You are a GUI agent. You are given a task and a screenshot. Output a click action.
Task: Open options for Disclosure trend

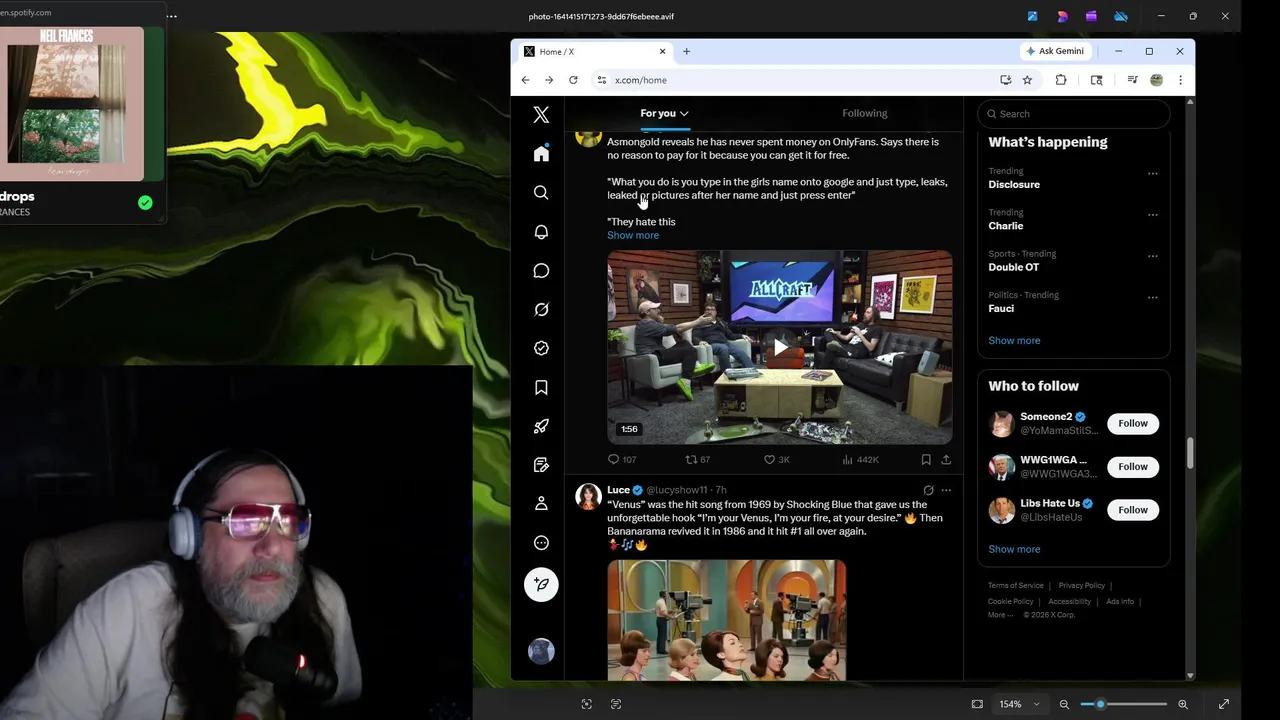click(1153, 173)
